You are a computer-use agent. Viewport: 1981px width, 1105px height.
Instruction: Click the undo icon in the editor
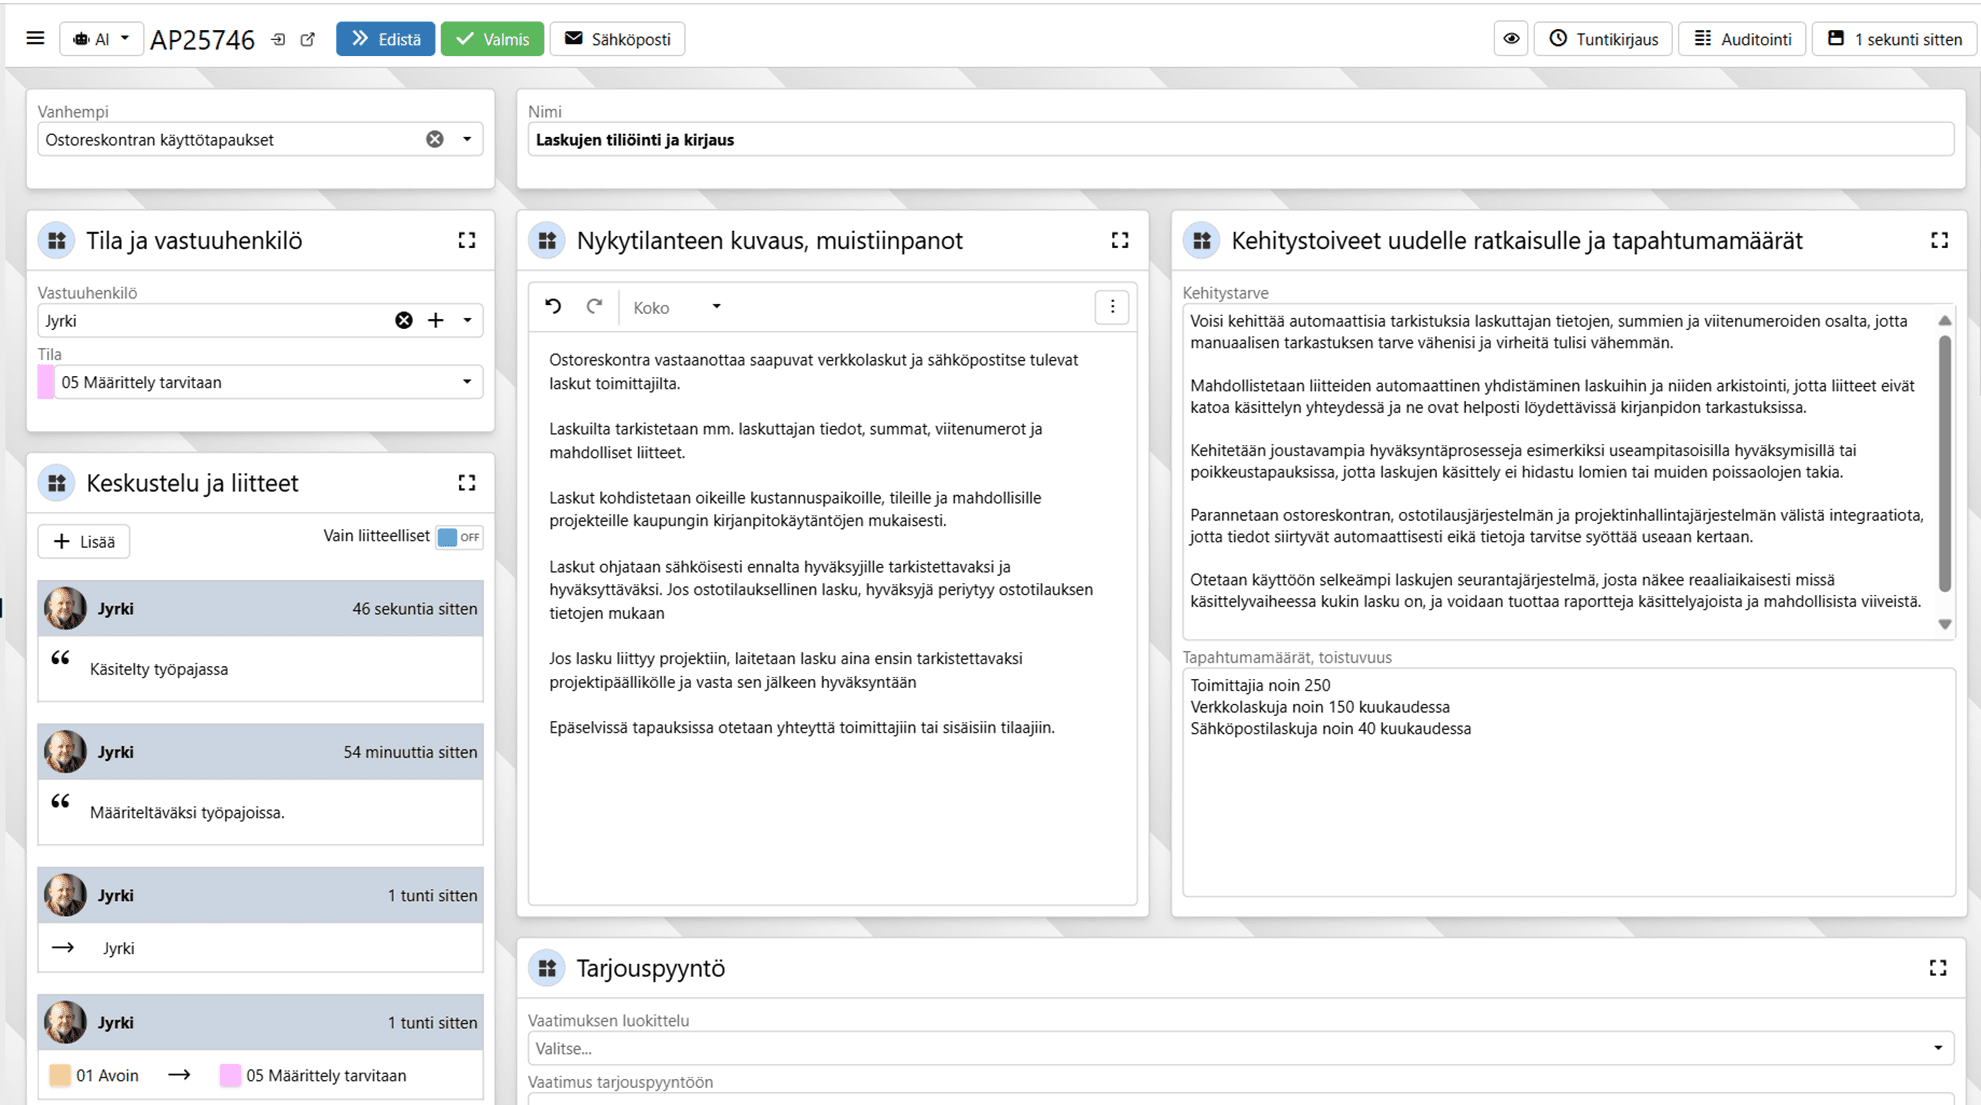(553, 307)
